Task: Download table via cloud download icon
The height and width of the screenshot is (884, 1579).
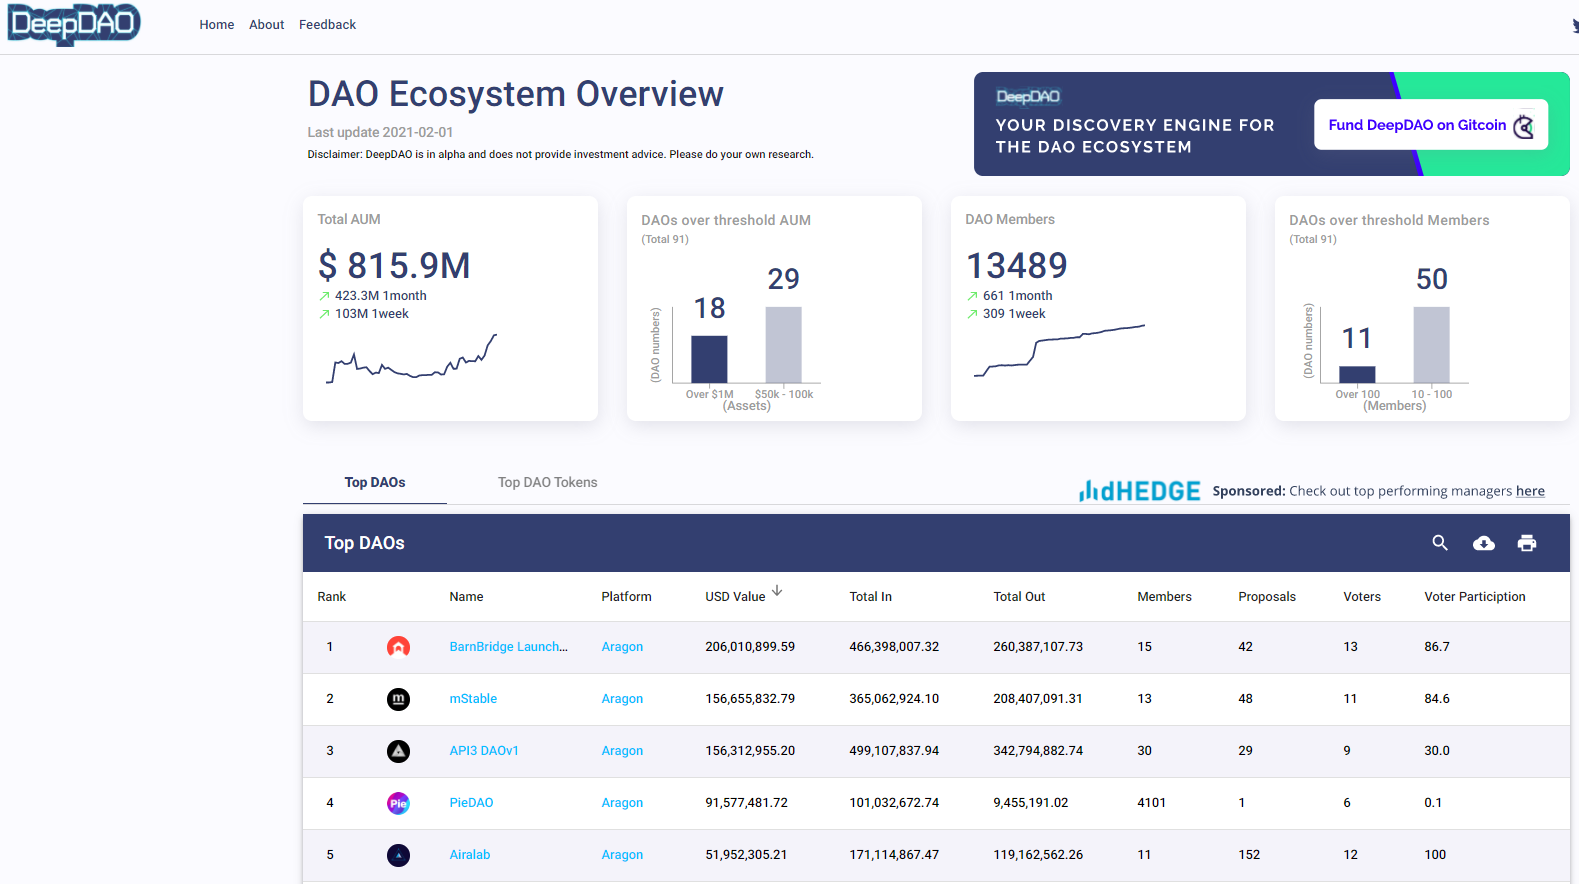Action: (1484, 543)
